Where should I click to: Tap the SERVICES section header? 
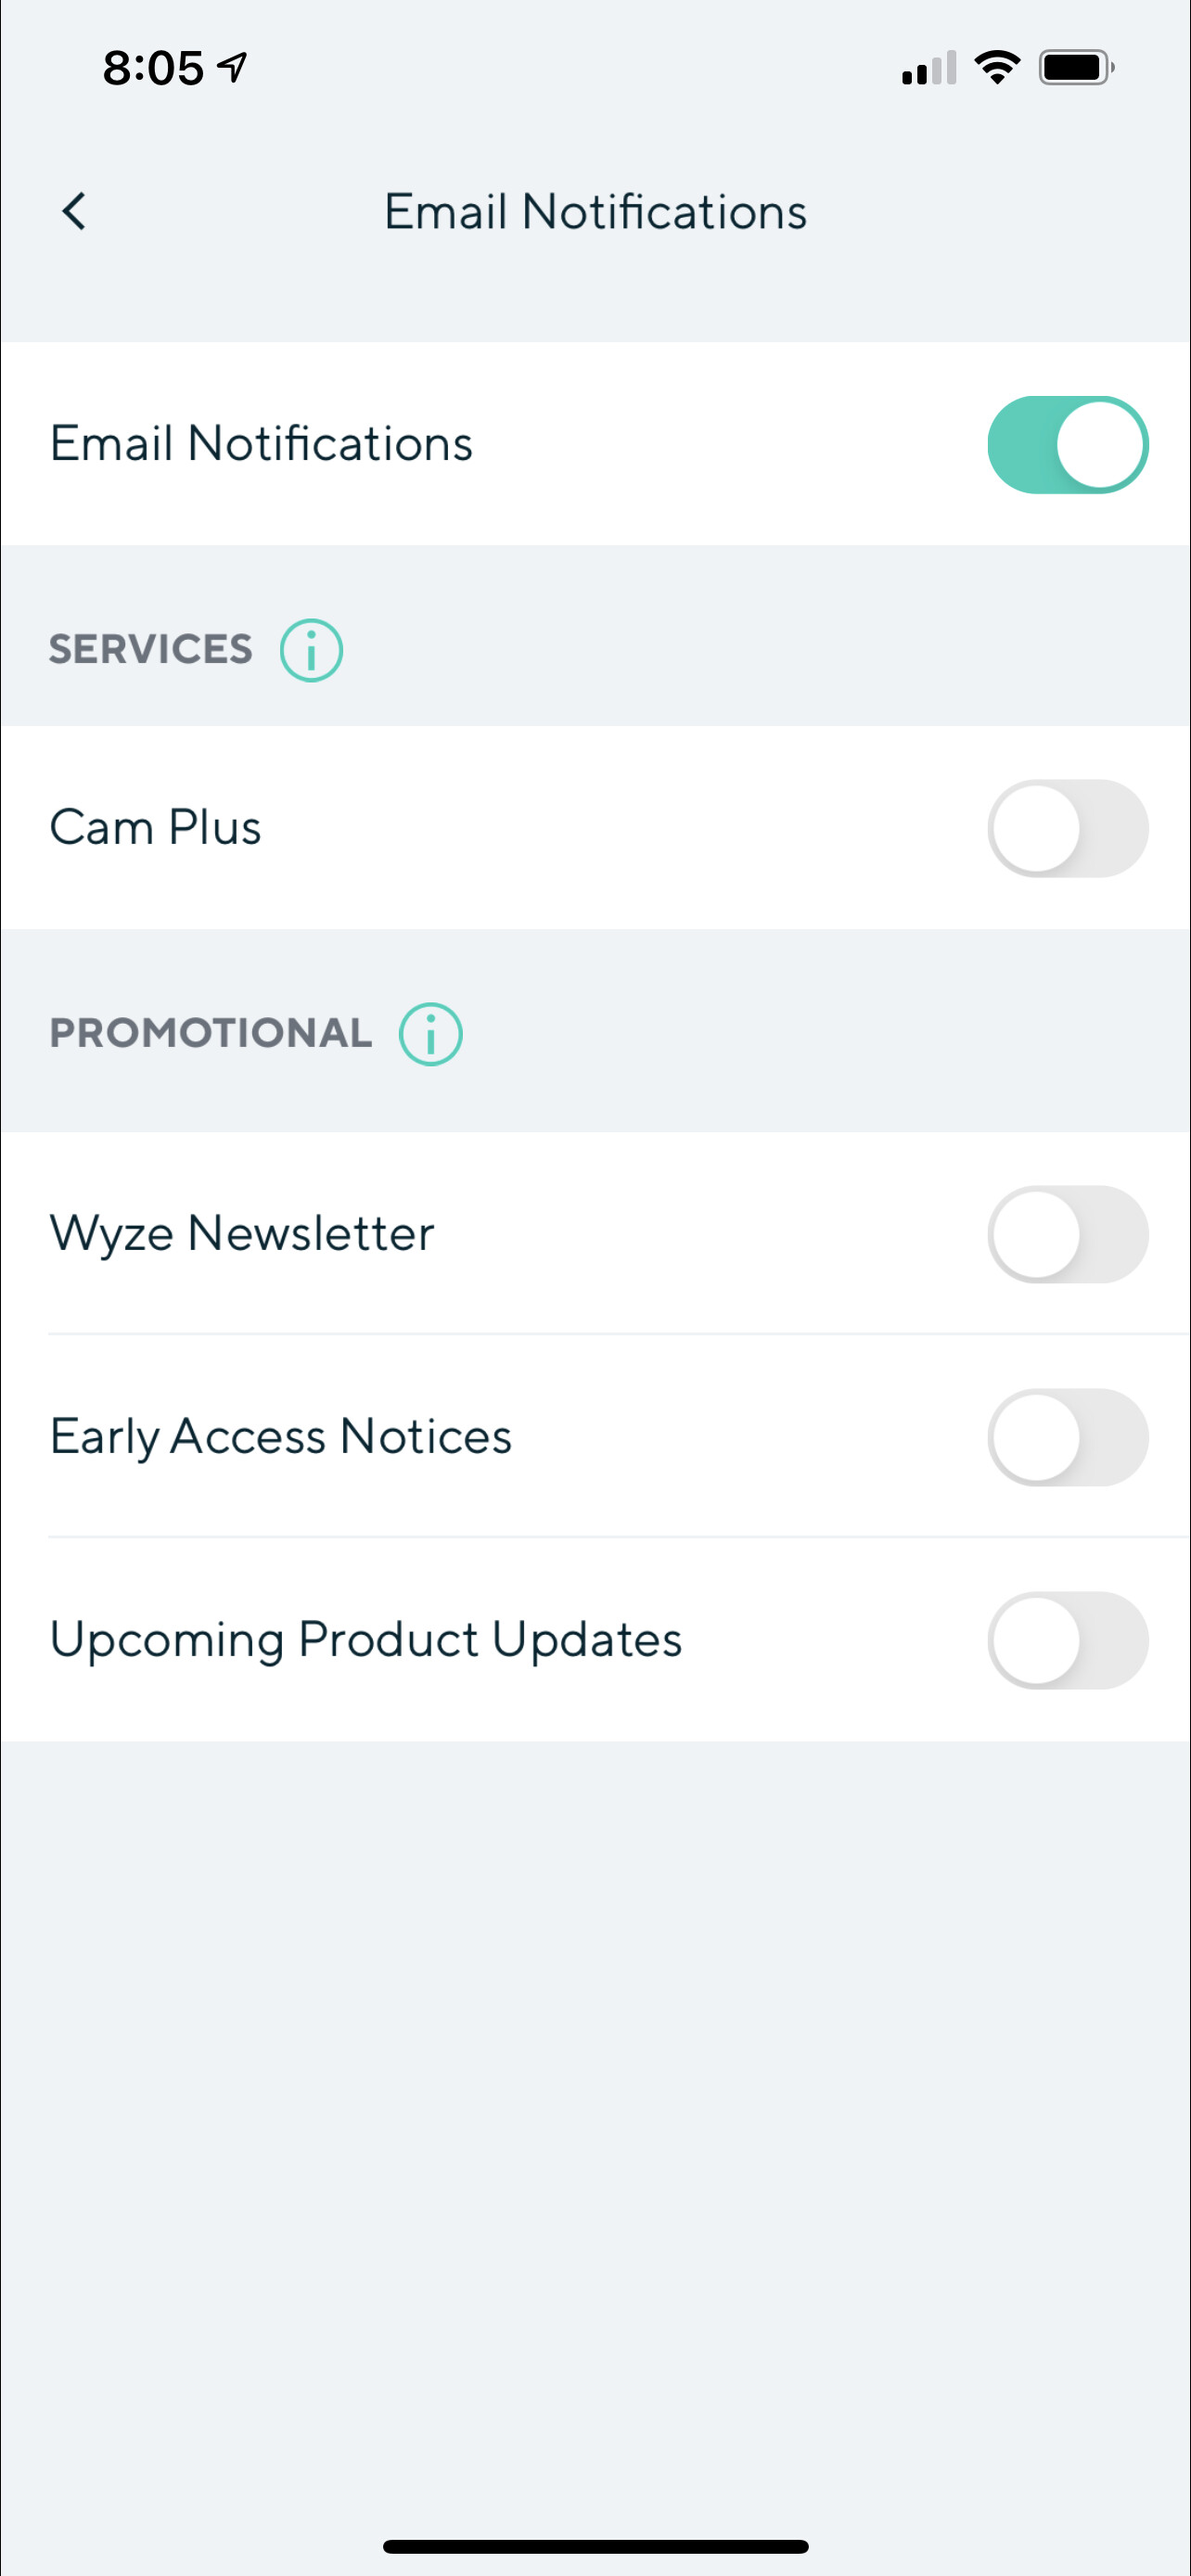point(151,650)
